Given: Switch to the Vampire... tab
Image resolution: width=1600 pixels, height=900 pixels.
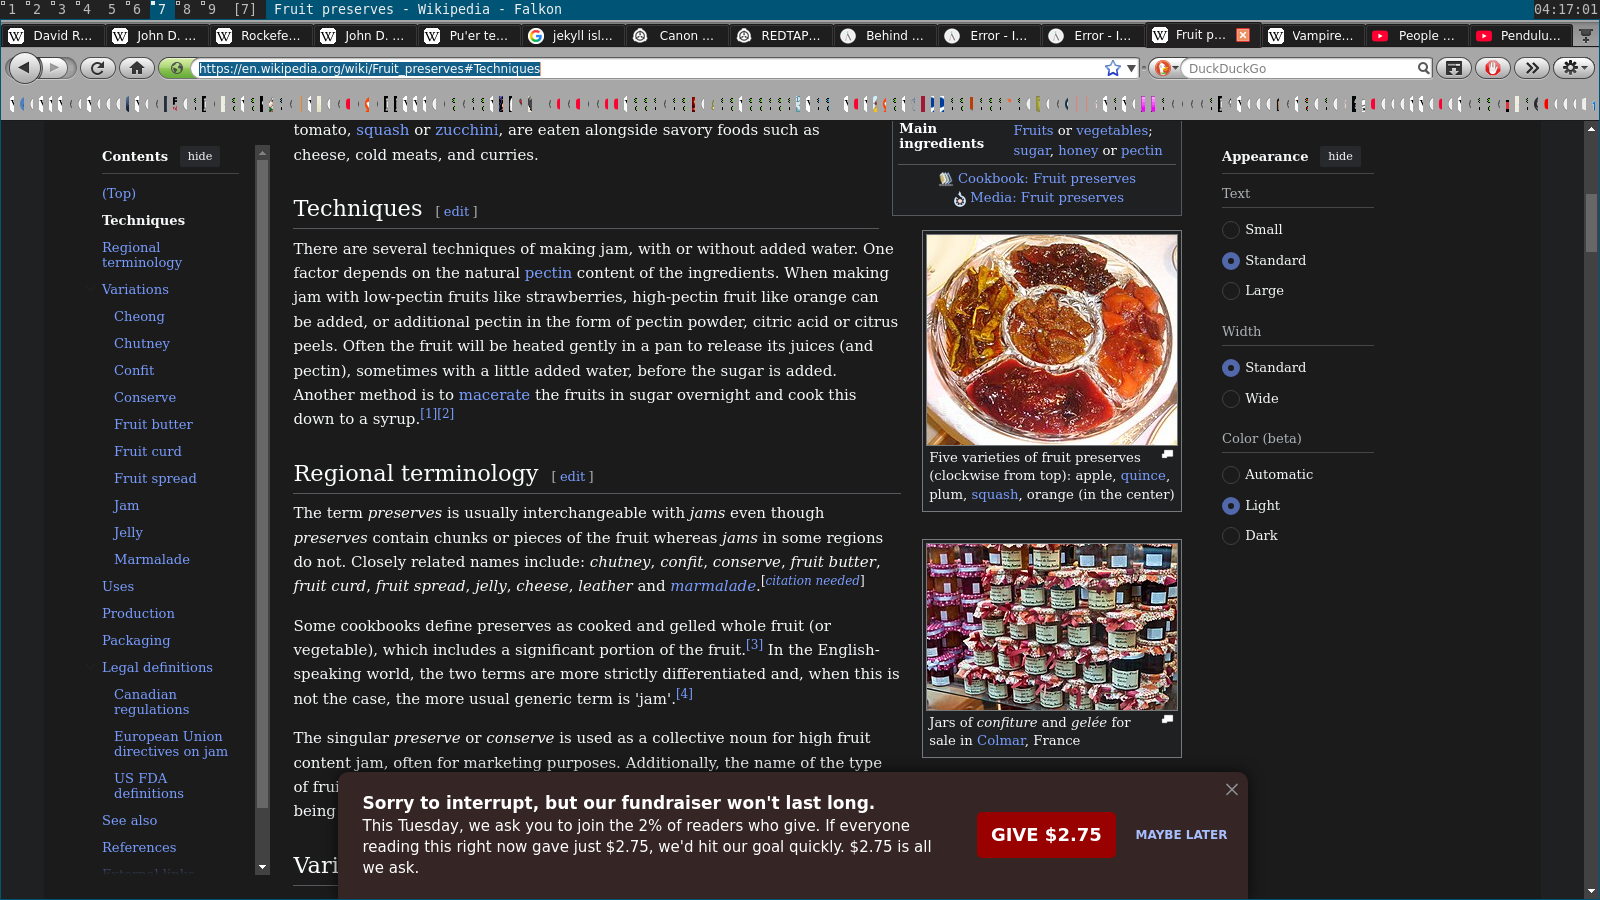Looking at the screenshot, I should (x=1313, y=35).
